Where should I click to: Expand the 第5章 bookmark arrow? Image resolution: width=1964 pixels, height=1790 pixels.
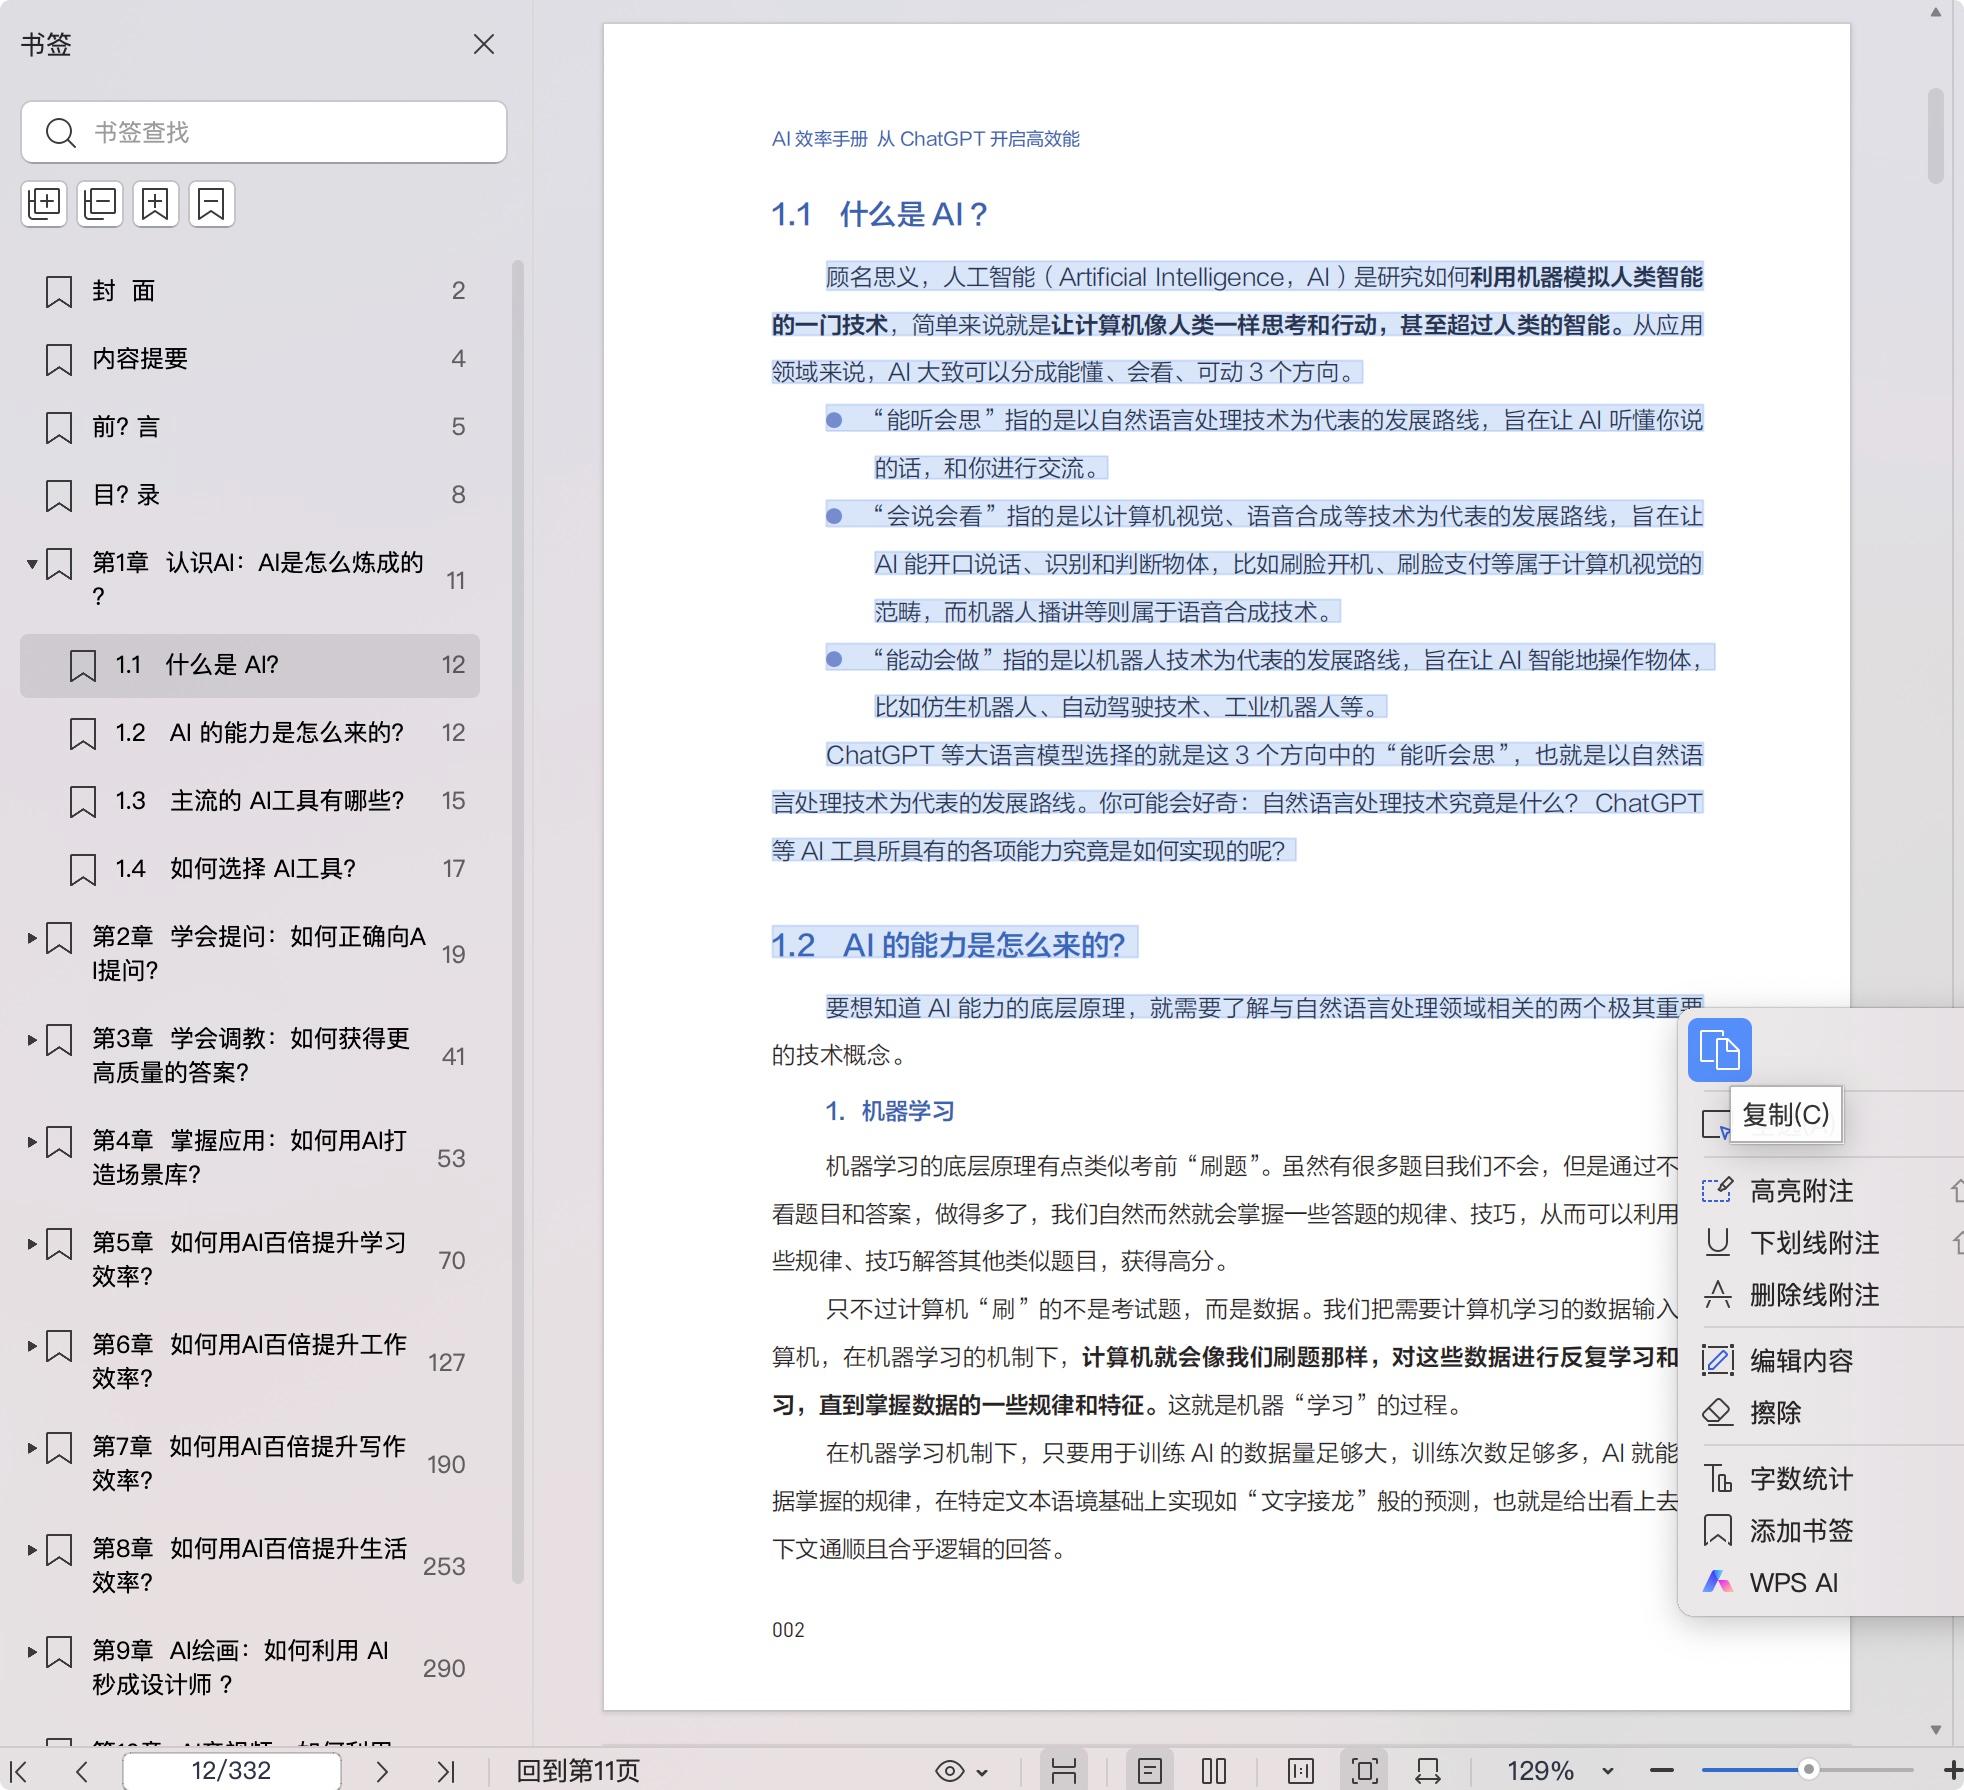pos(32,1244)
